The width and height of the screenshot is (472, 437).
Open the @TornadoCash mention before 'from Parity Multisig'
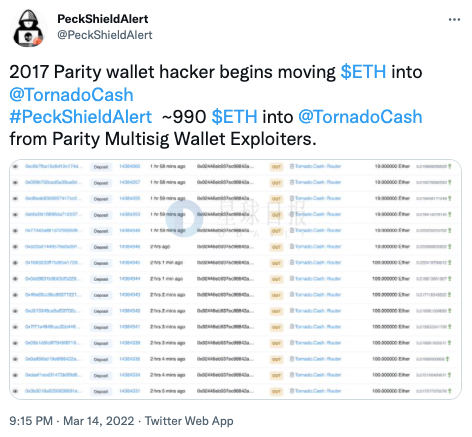pyautogui.click(x=360, y=117)
